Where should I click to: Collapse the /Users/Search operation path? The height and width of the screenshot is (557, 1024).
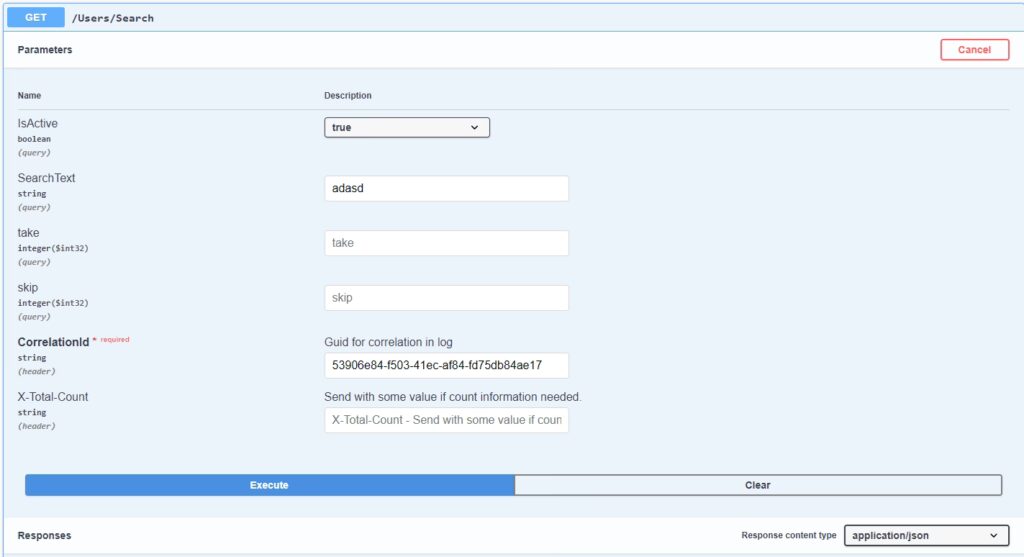pos(112,18)
